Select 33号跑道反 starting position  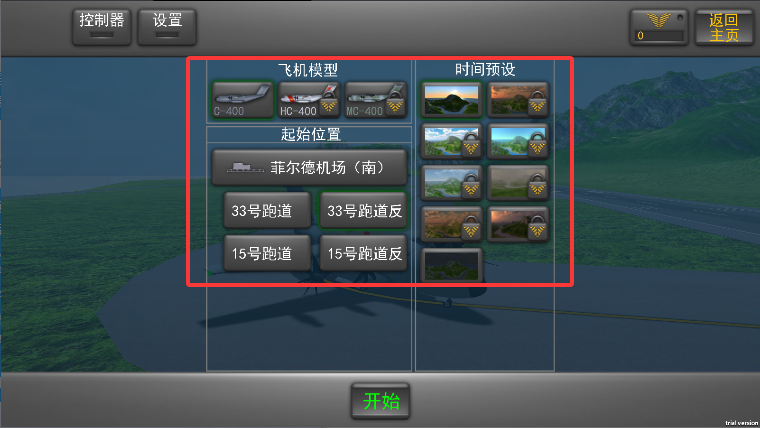[x=363, y=210]
